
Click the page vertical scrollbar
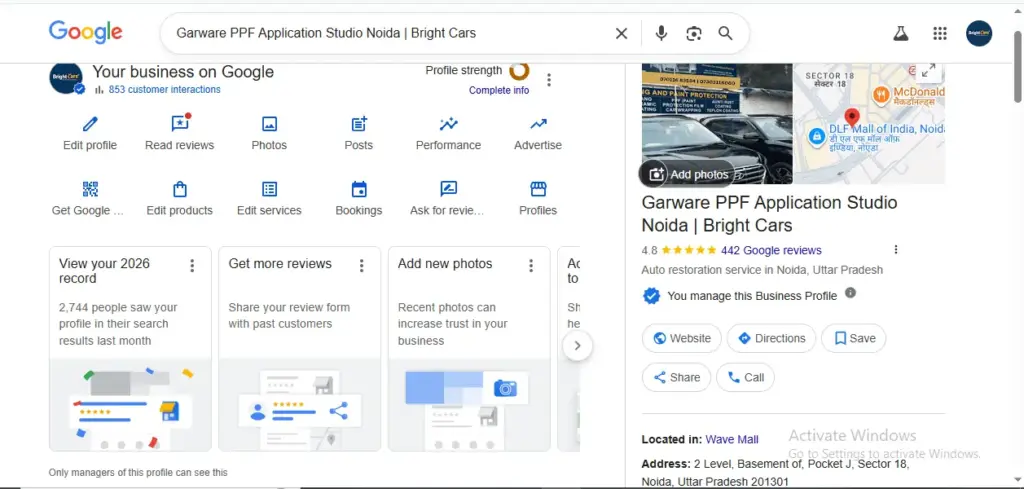[x=1018, y=67]
